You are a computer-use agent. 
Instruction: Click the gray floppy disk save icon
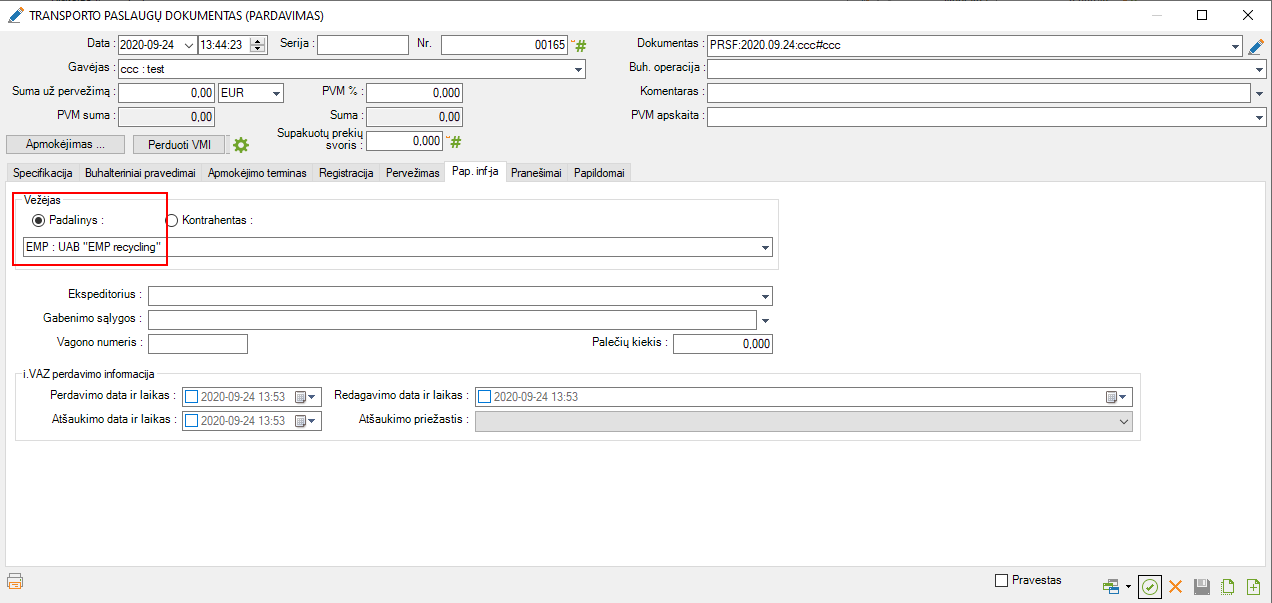pyautogui.click(x=1202, y=587)
